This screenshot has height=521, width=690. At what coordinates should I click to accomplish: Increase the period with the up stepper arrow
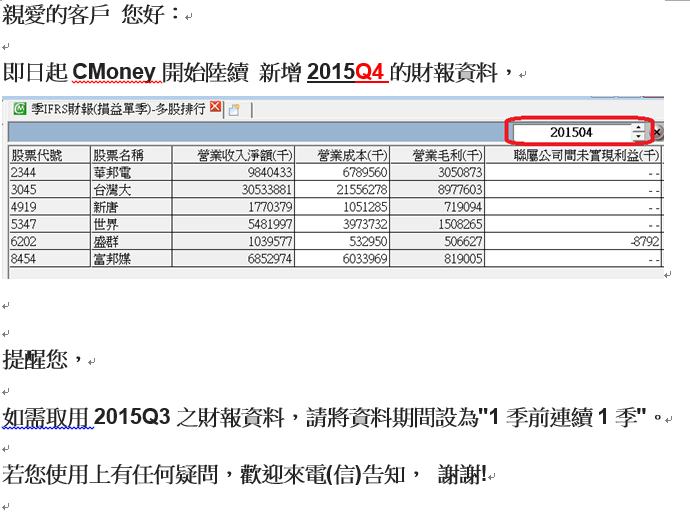click(x=638, y=128)
